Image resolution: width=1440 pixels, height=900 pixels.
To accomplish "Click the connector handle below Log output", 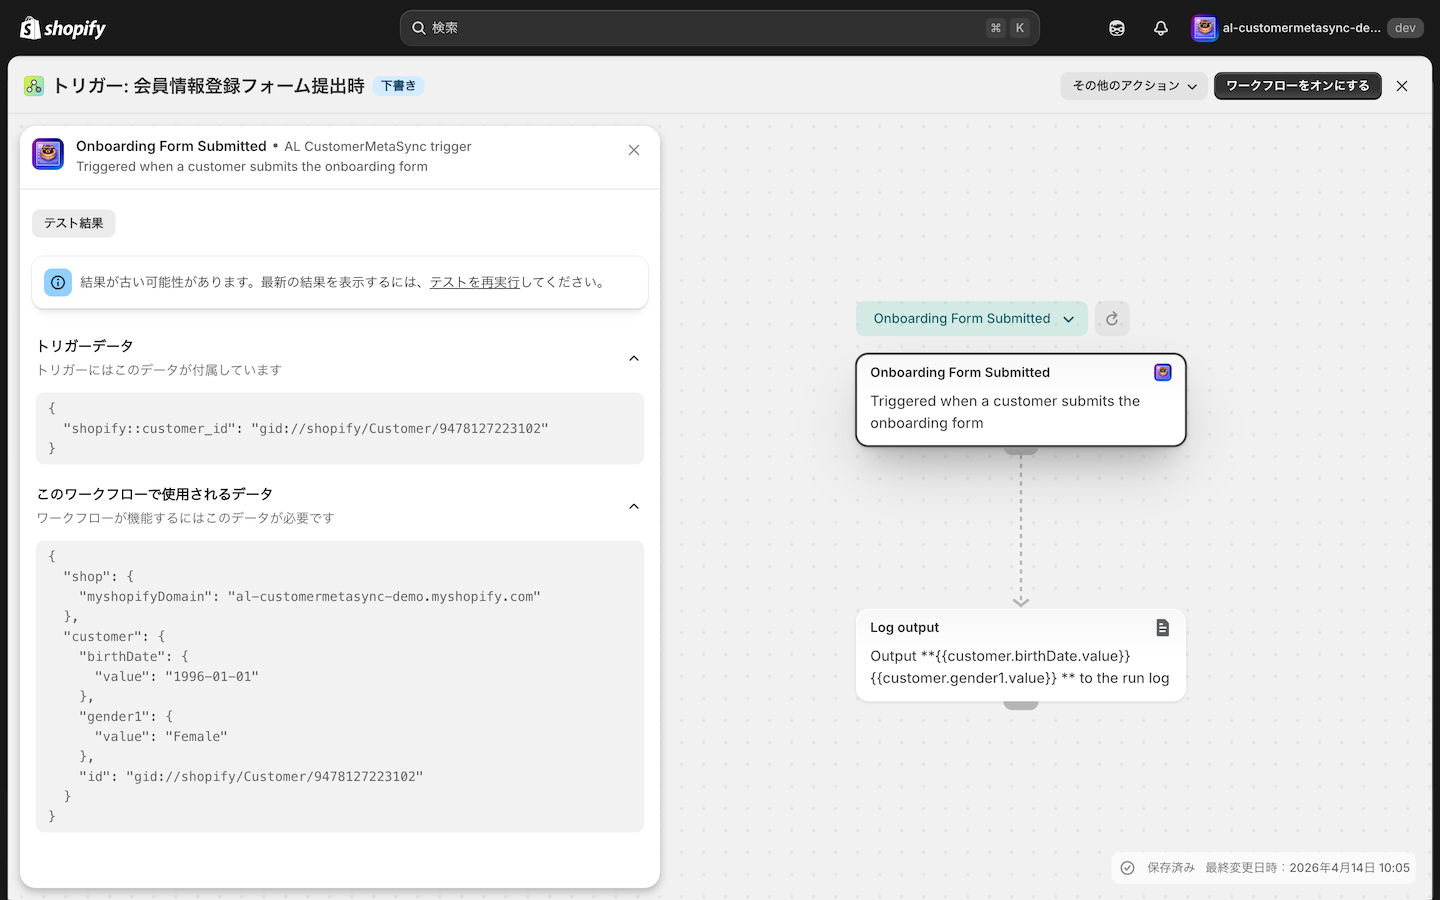I will pyautogui.click(x=1021, y=705).
